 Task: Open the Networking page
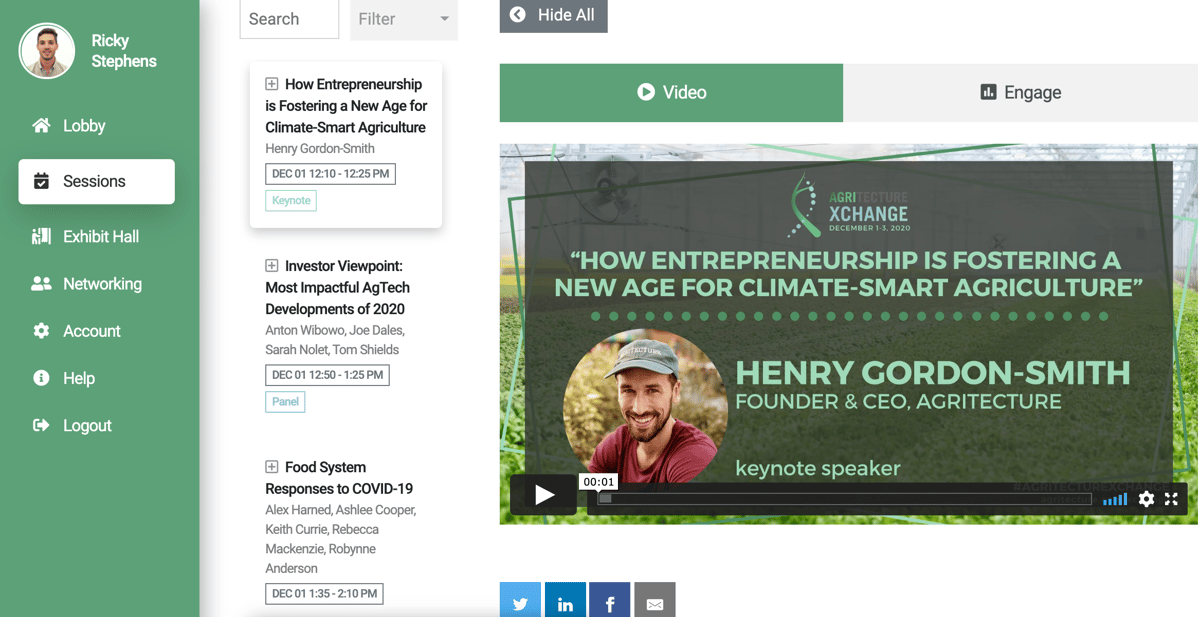(x=102, y=284)
